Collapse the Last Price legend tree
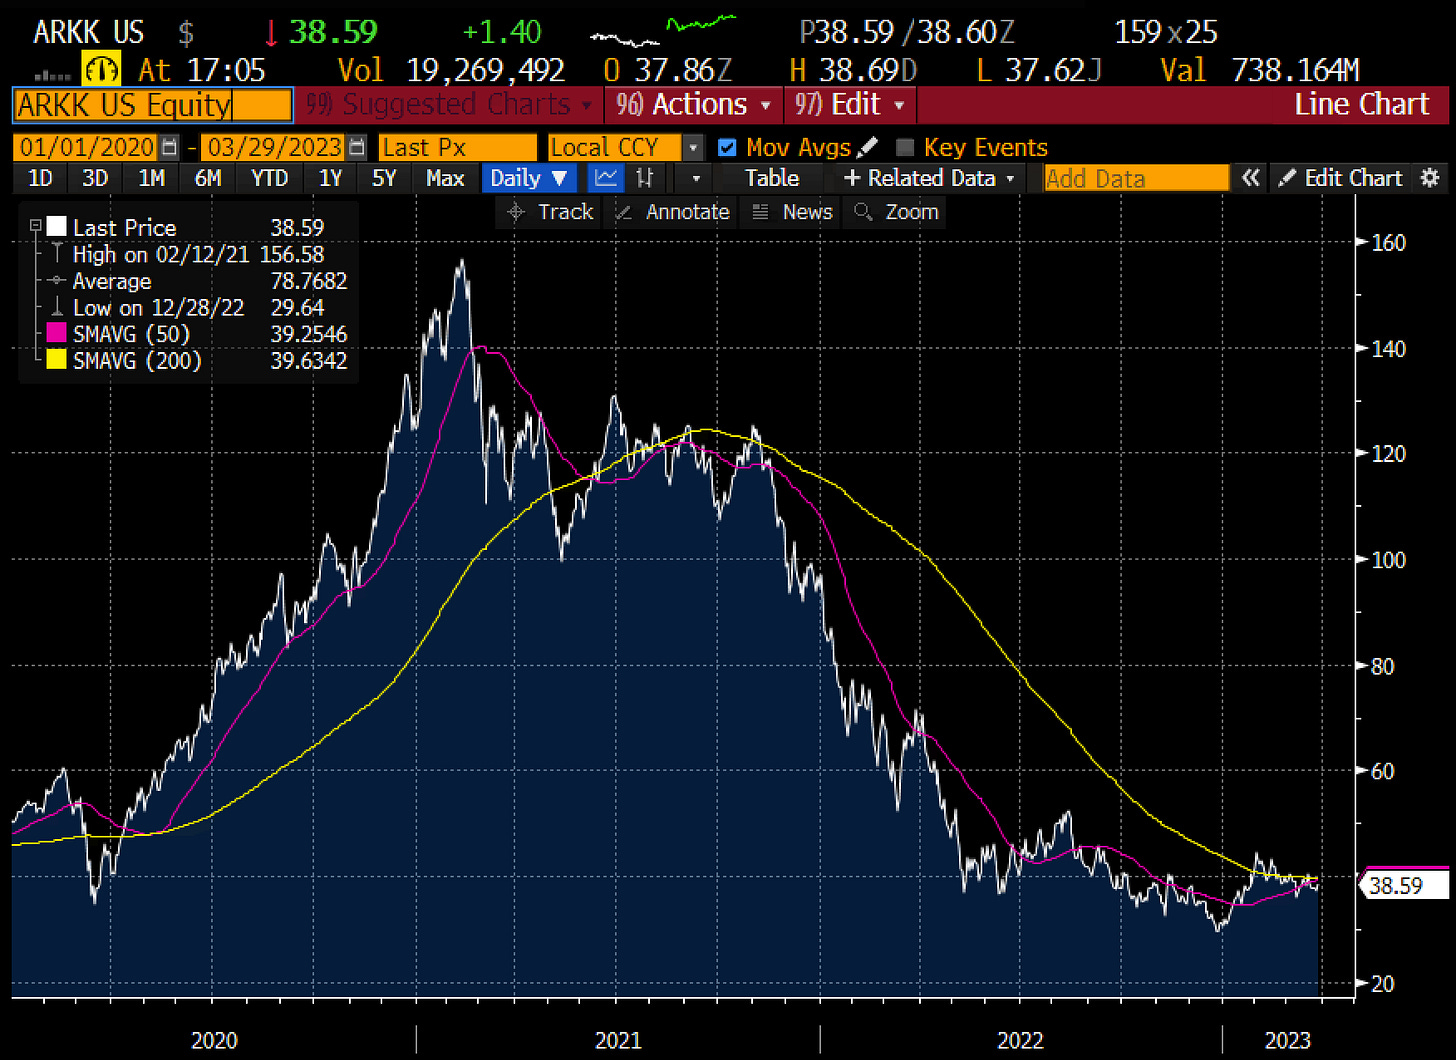The height and width of the screenshot is (1060, 1456). tap(36, 227)
